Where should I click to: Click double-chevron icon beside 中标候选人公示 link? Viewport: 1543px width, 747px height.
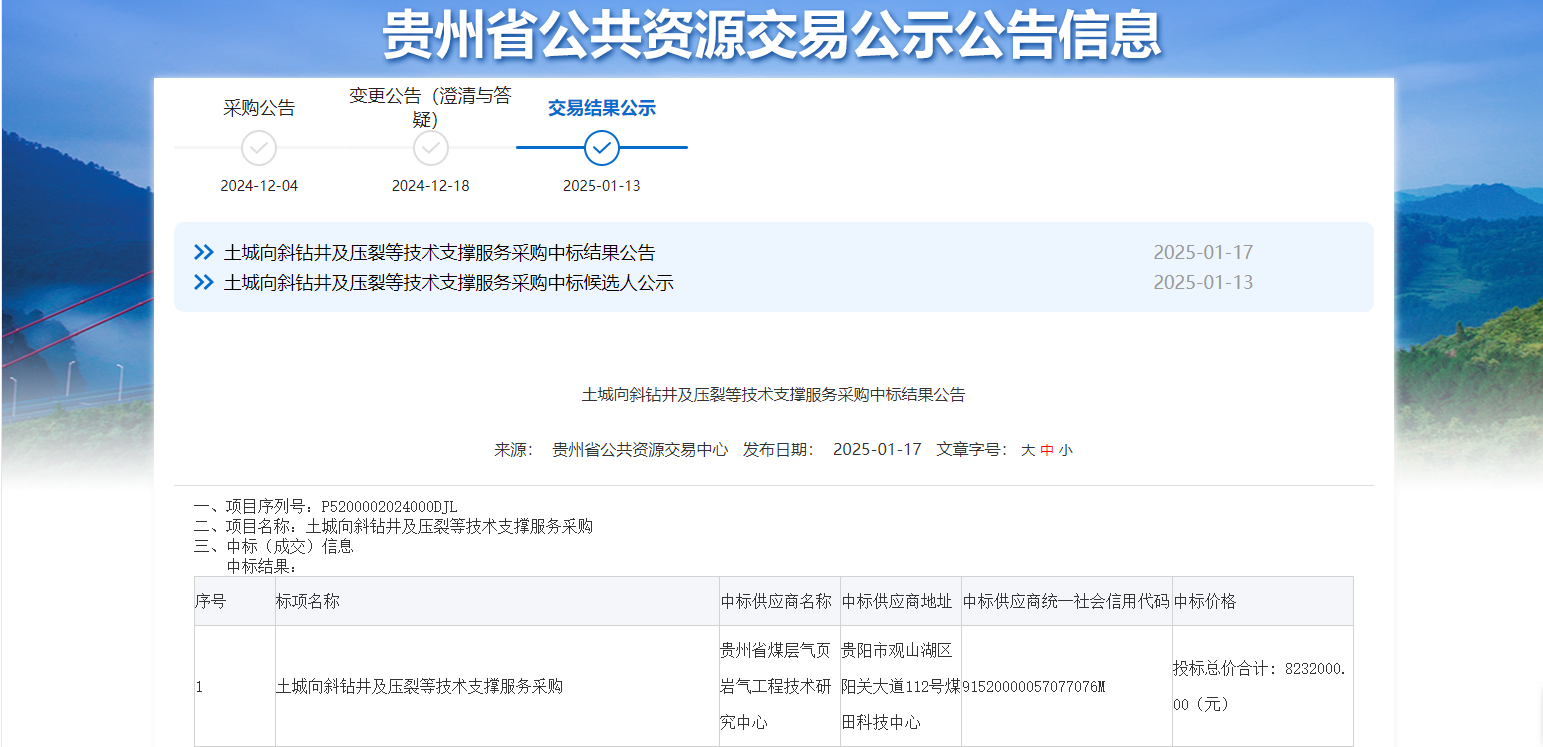[204, 282]
